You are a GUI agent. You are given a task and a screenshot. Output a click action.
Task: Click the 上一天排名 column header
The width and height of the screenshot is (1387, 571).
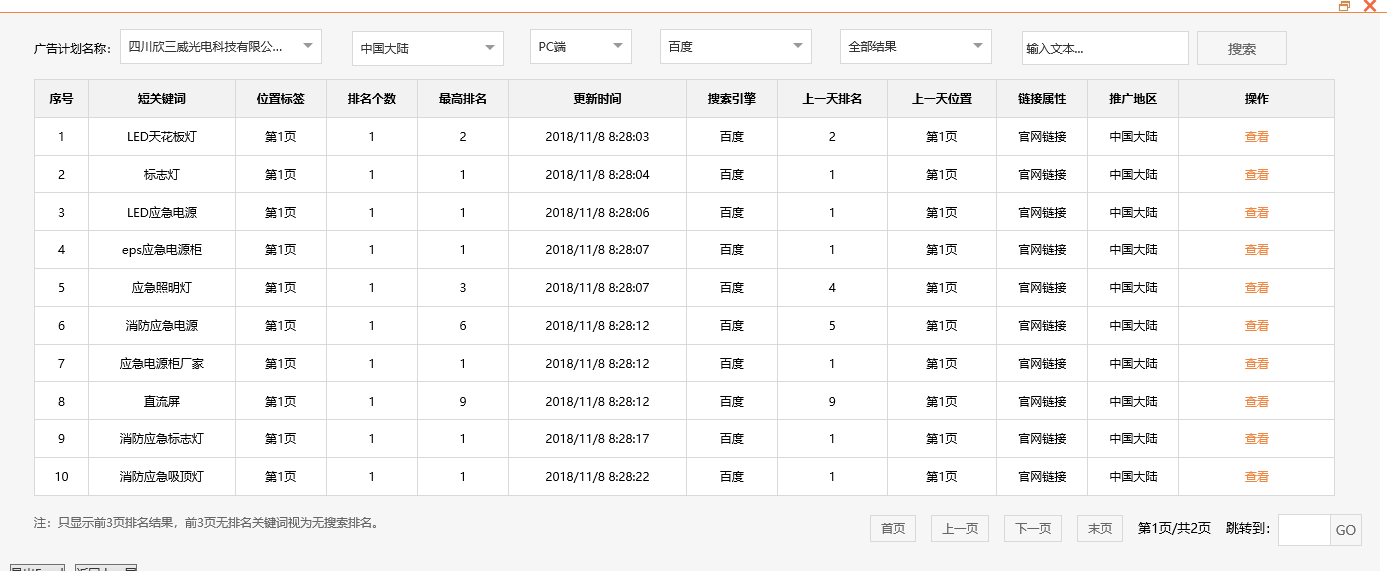(x=832, y=99)
